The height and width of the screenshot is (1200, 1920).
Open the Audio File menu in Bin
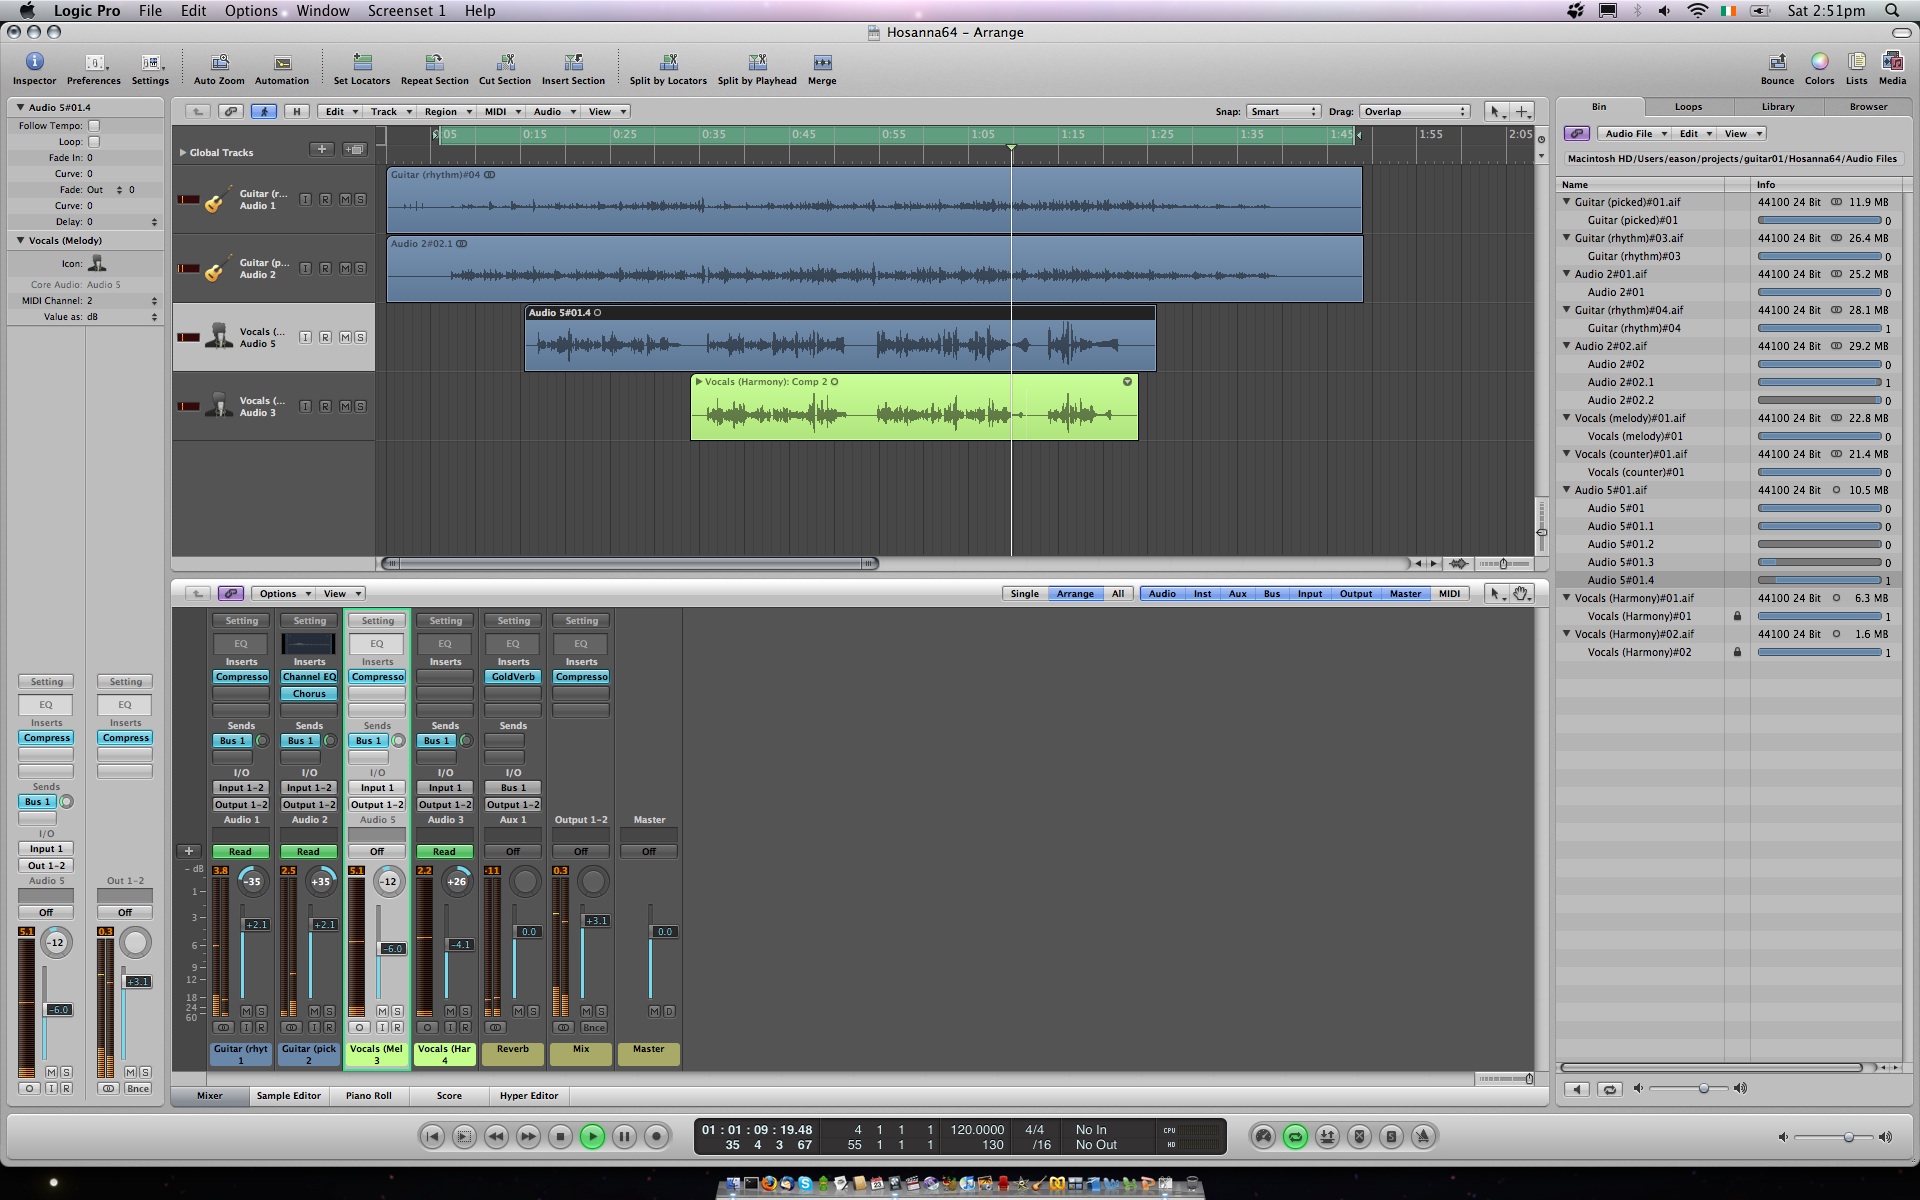point(1635,133)
